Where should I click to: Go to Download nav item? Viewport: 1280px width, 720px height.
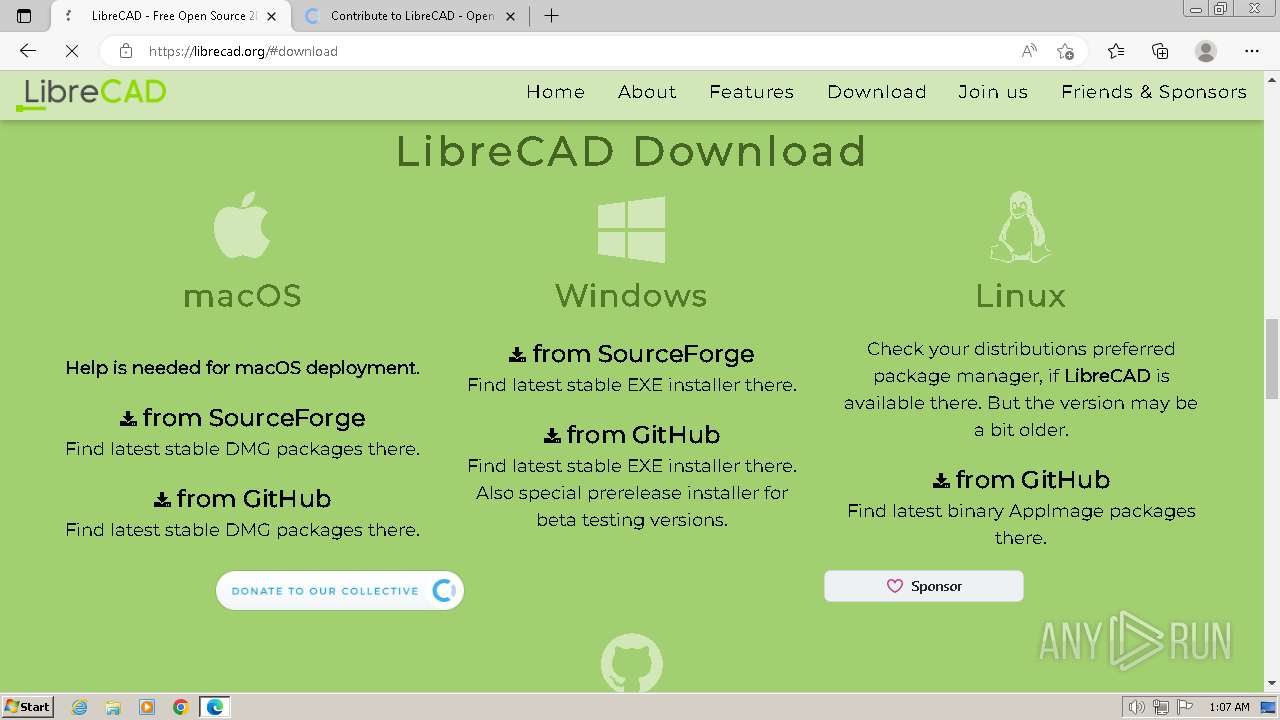click(x=877, y=92)
